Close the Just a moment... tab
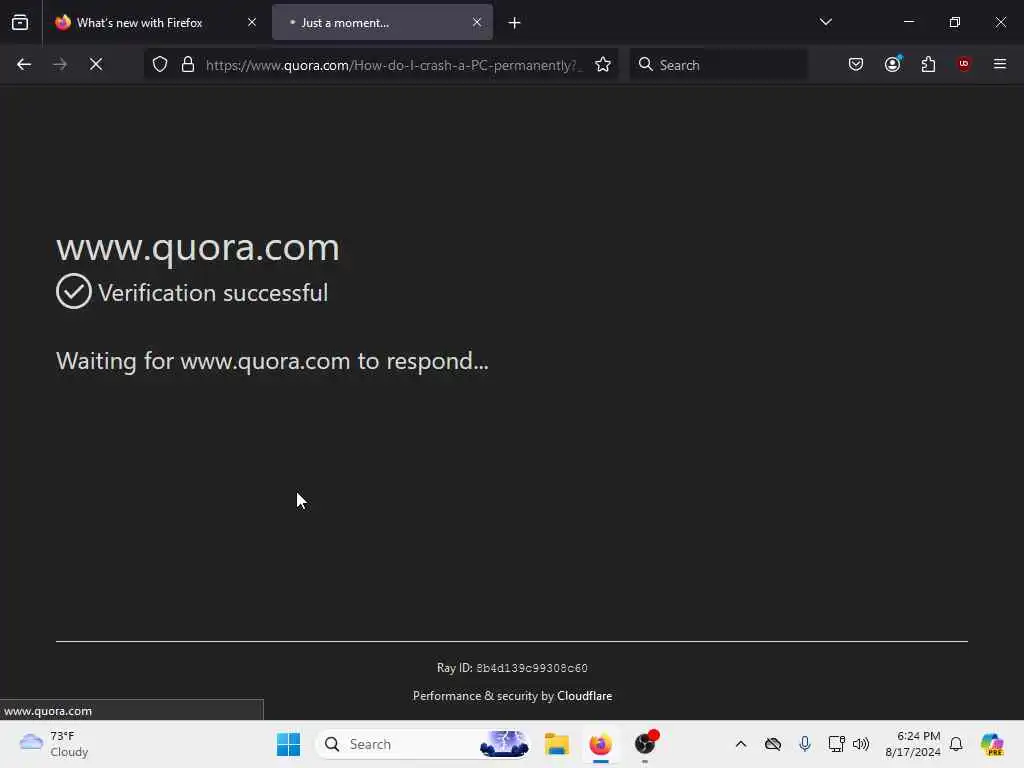The image size is (1024, 768). 477,22
